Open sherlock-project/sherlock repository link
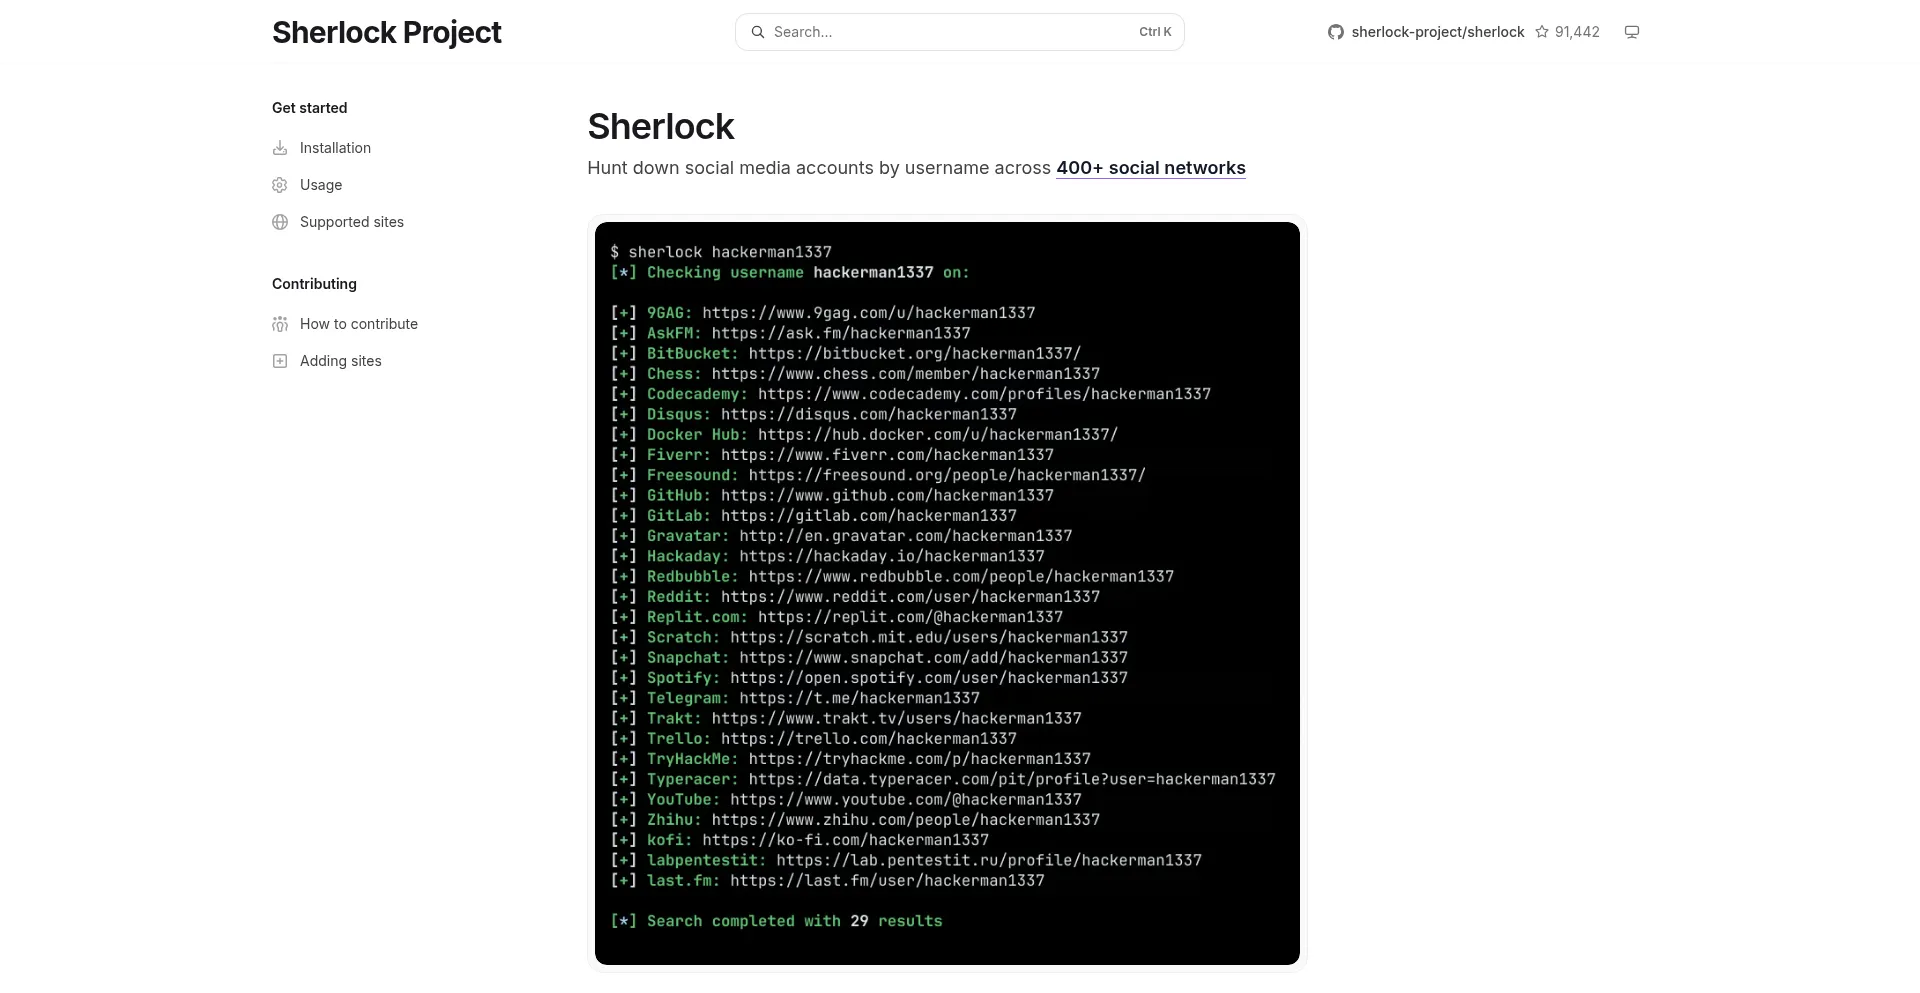The height and width of the screenshot is (993, 1920). 1437,32
